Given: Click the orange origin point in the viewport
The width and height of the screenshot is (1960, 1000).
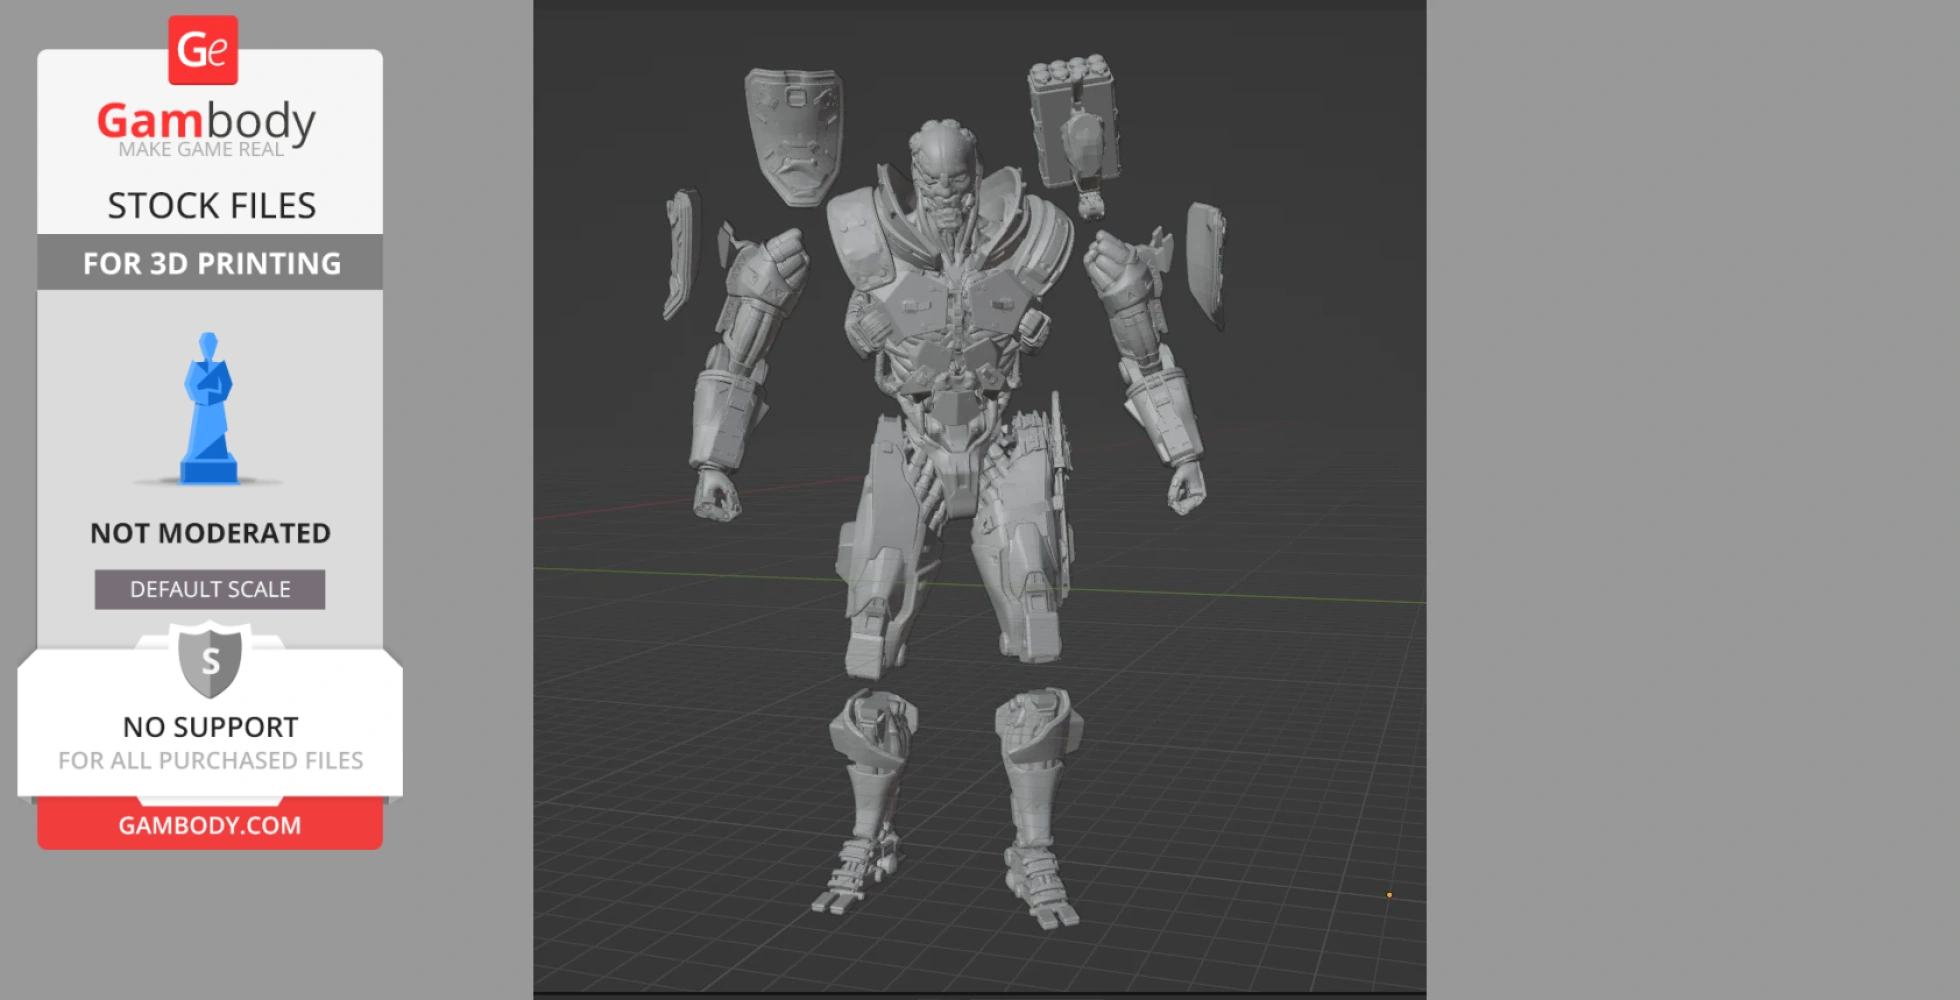Looking at the screenshot, I should (x=1388, y=895).
